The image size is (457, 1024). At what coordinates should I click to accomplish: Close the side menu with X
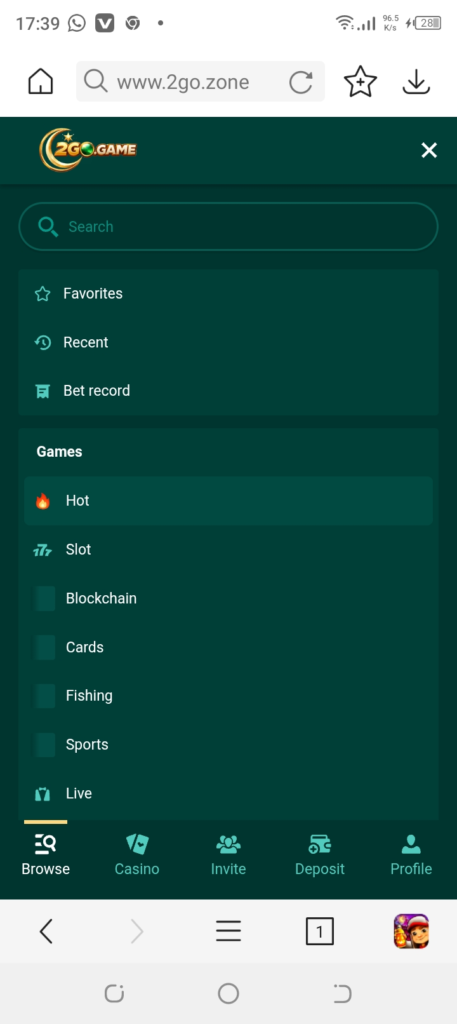[x=429, y=150]
